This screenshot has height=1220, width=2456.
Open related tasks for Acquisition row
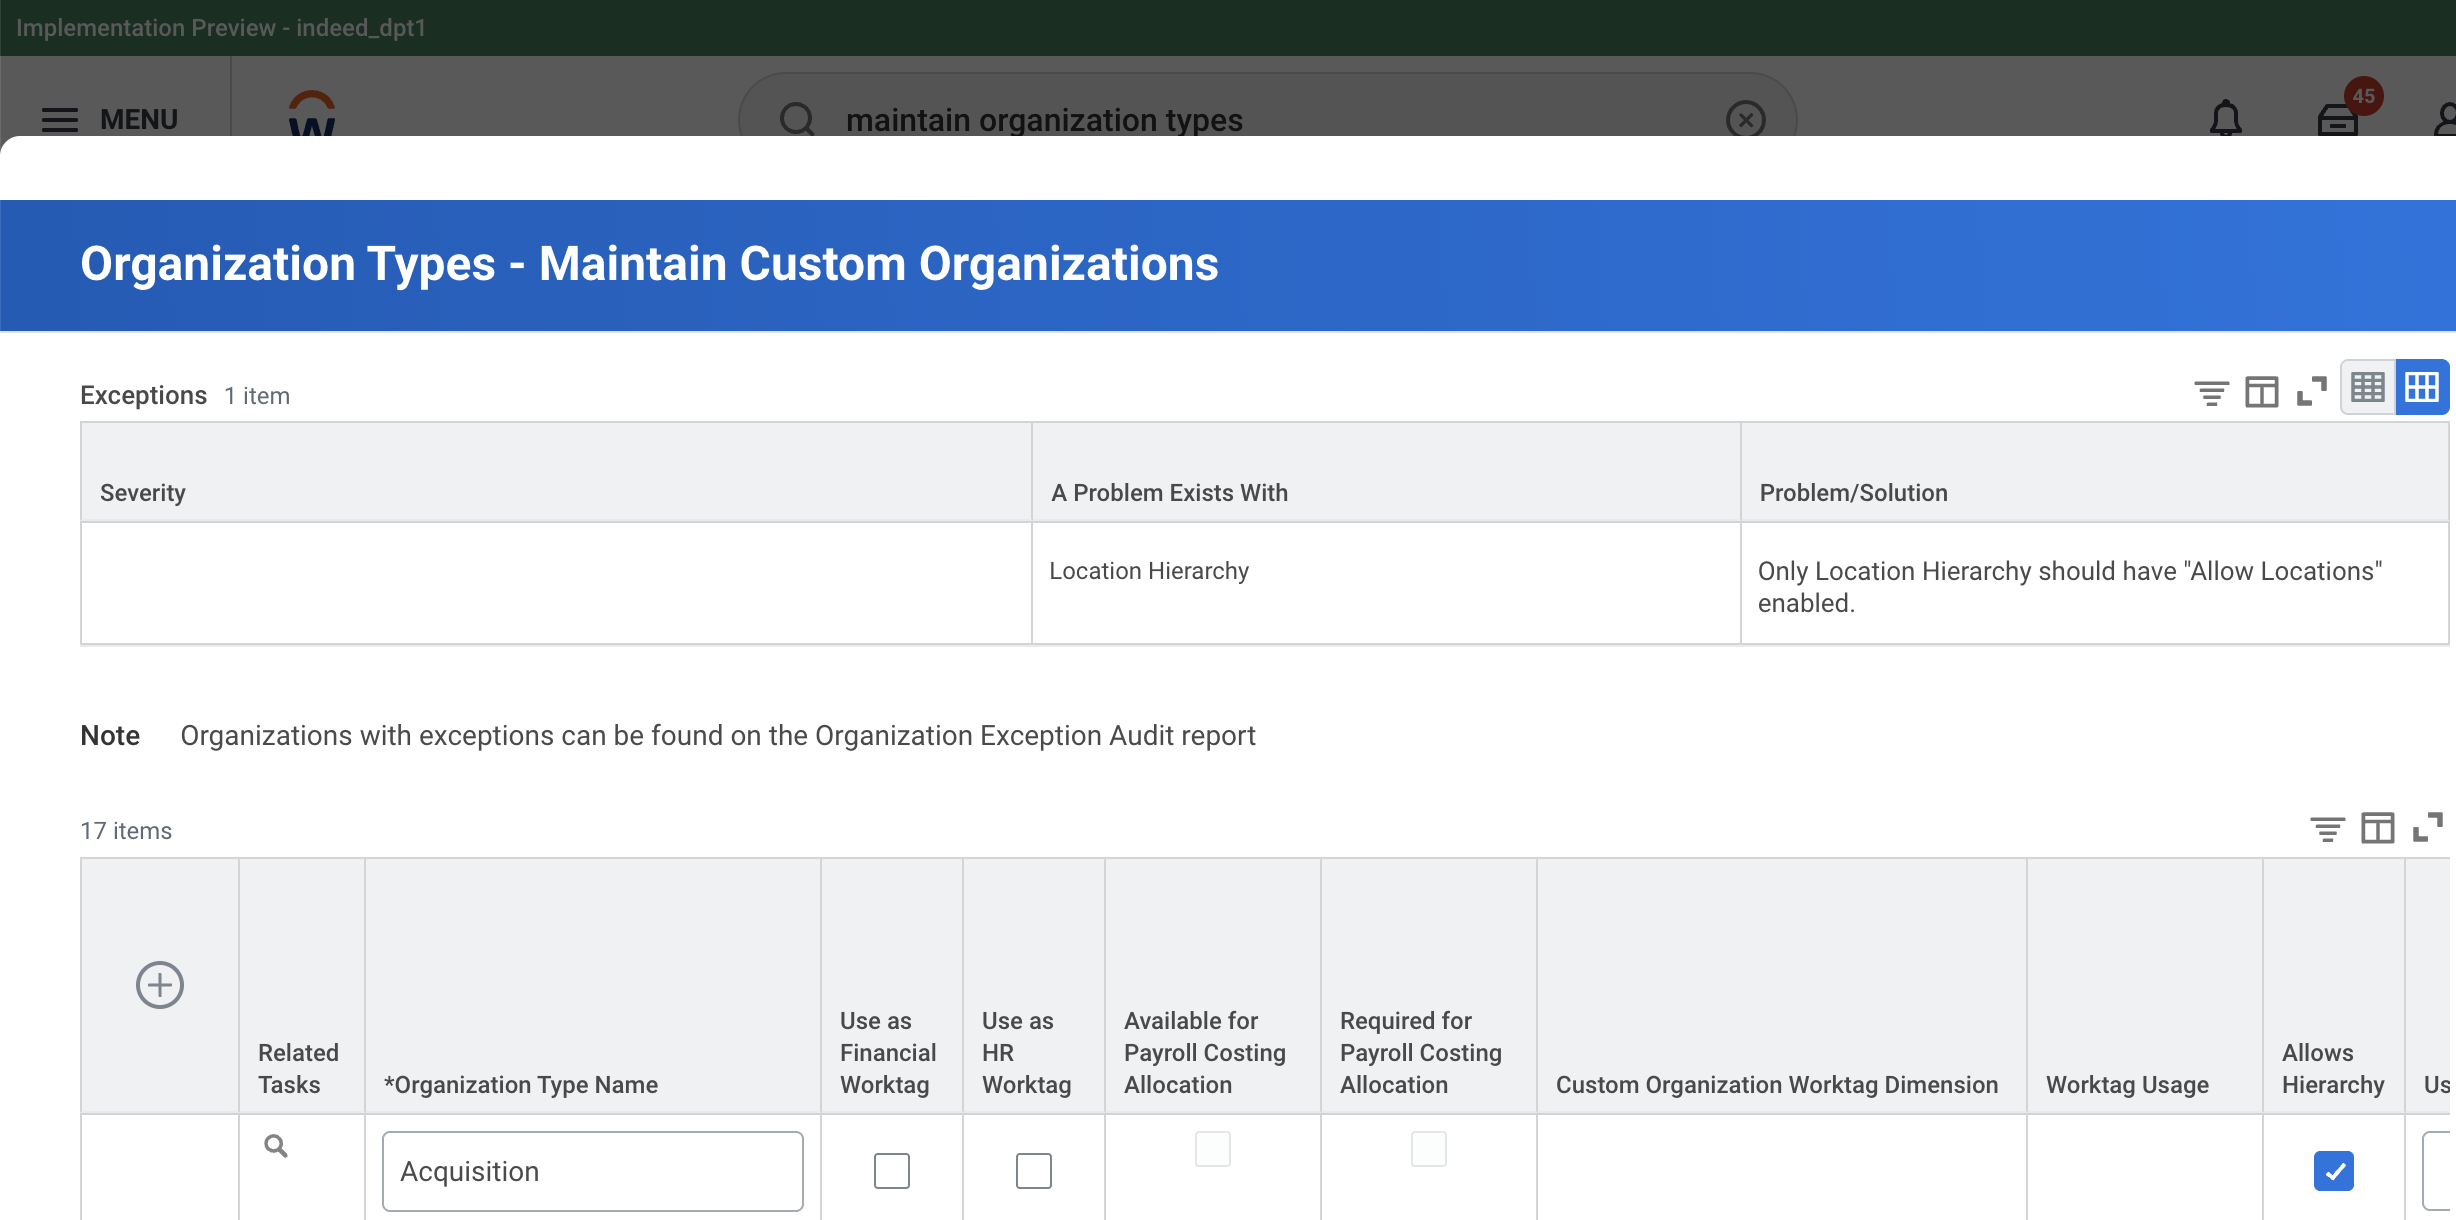pyautogui.click(x=276, y=1146)
